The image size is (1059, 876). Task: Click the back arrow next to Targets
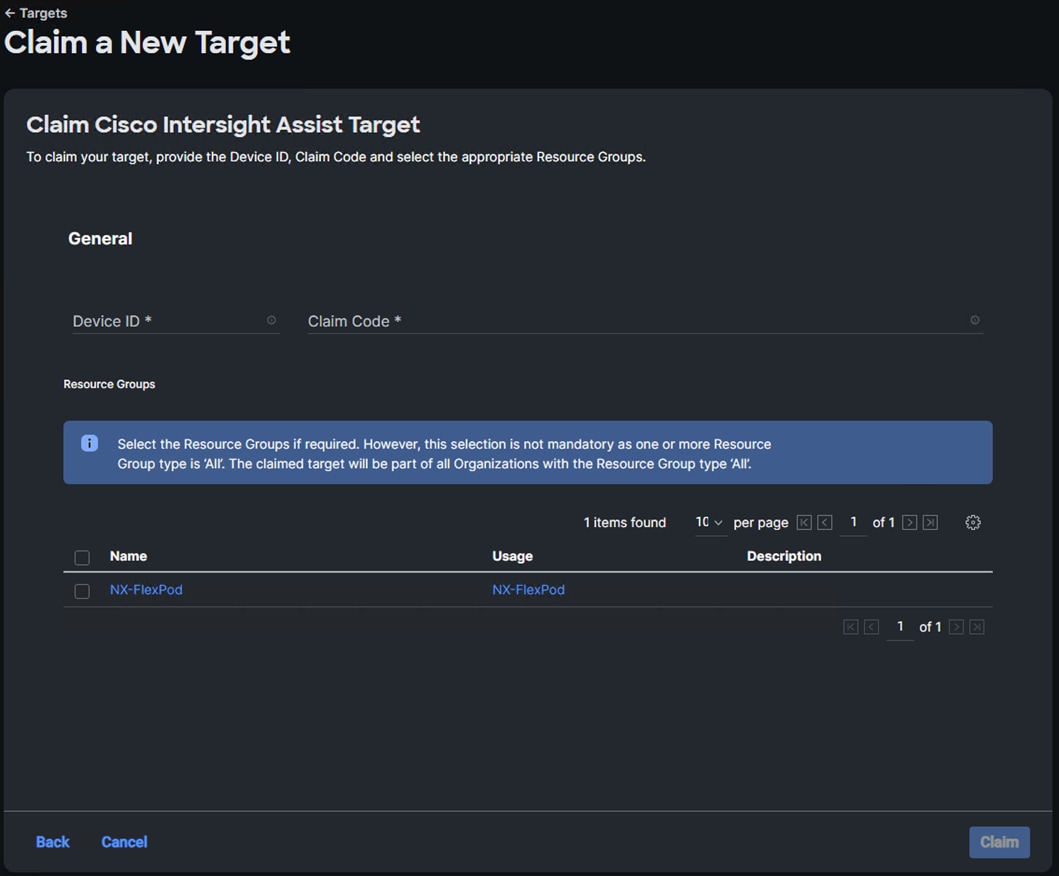[10, 14]
